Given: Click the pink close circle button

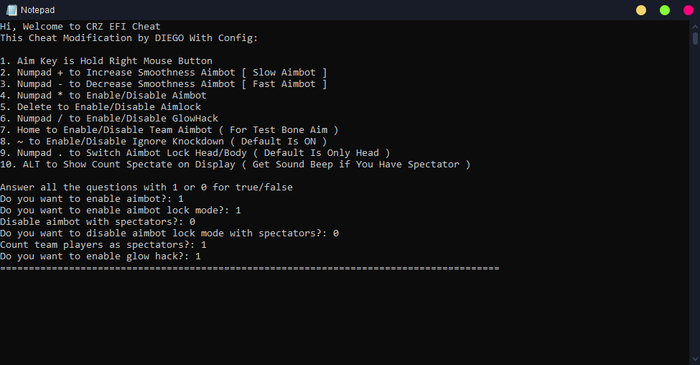Looking at the screenshot, I should (x=688, y=10).
